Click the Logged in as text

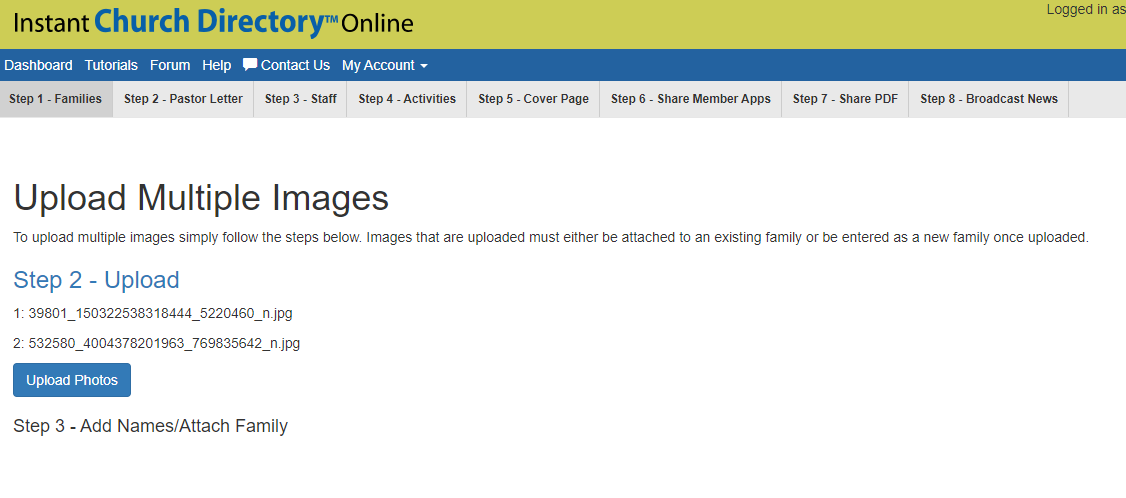1086,10
